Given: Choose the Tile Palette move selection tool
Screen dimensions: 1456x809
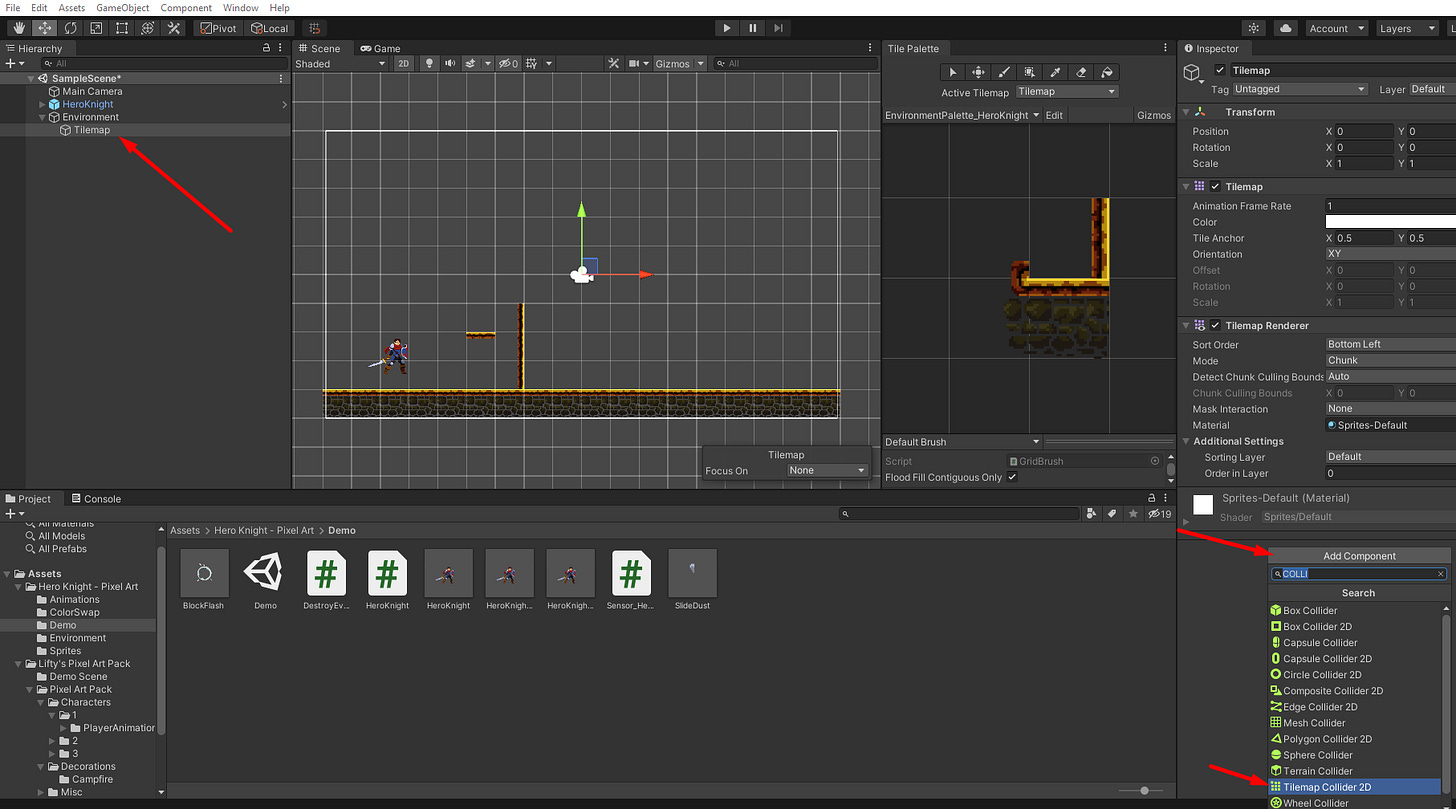Looking at the screenshot, I should tap(979, 72).
